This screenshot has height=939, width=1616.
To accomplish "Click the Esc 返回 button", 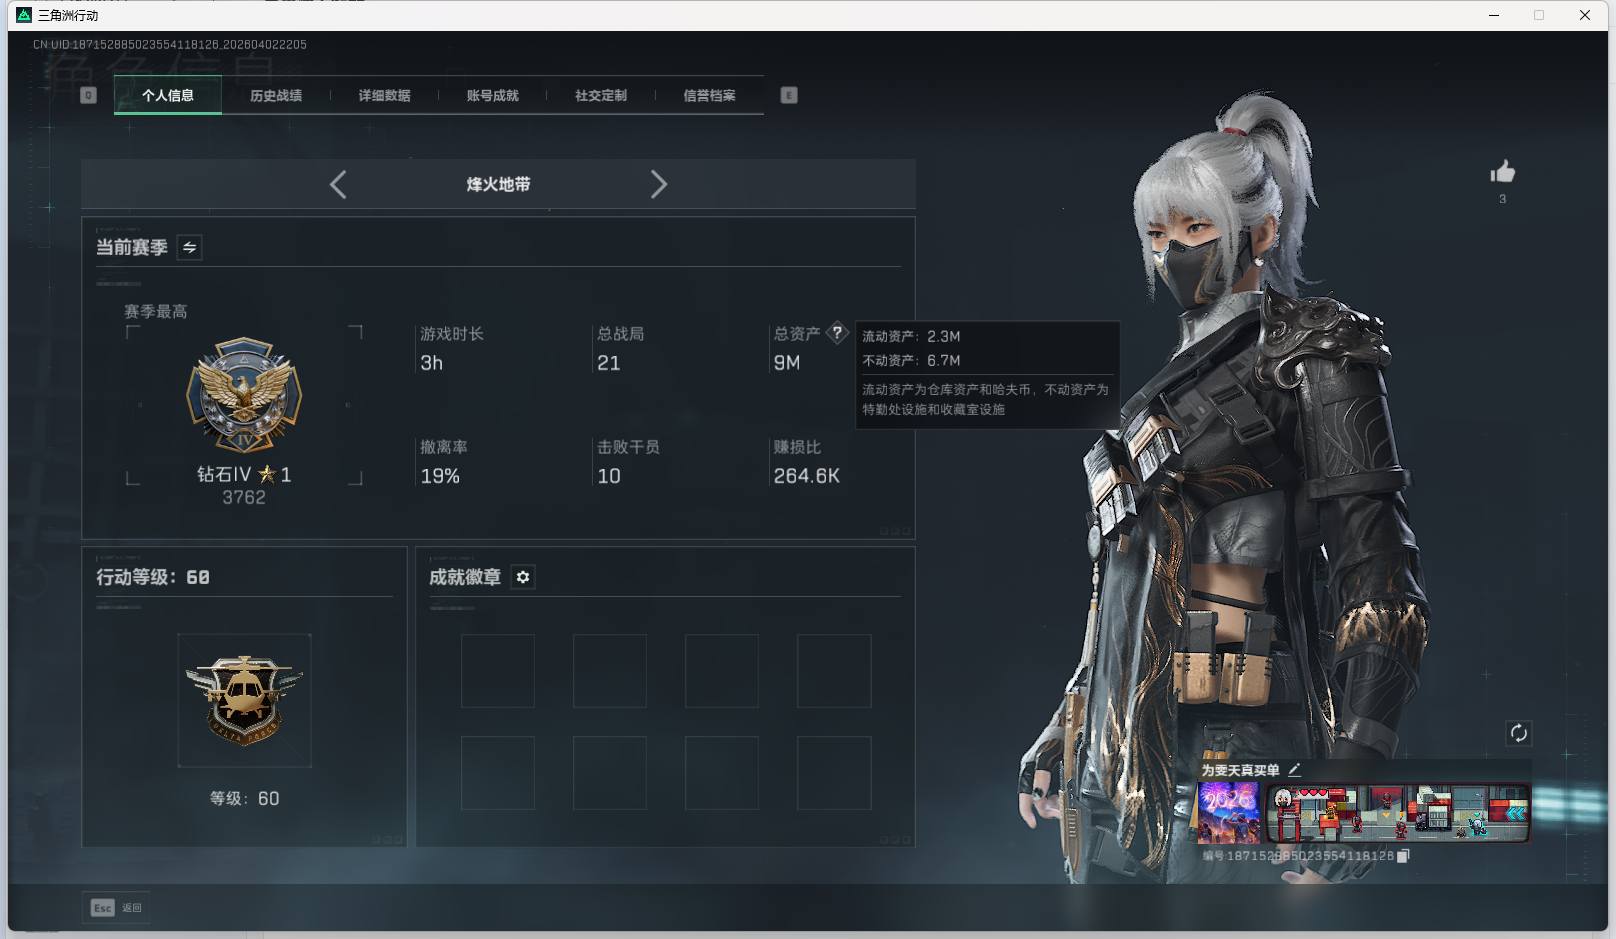I will pyautogui.click(x=115, y=907).
